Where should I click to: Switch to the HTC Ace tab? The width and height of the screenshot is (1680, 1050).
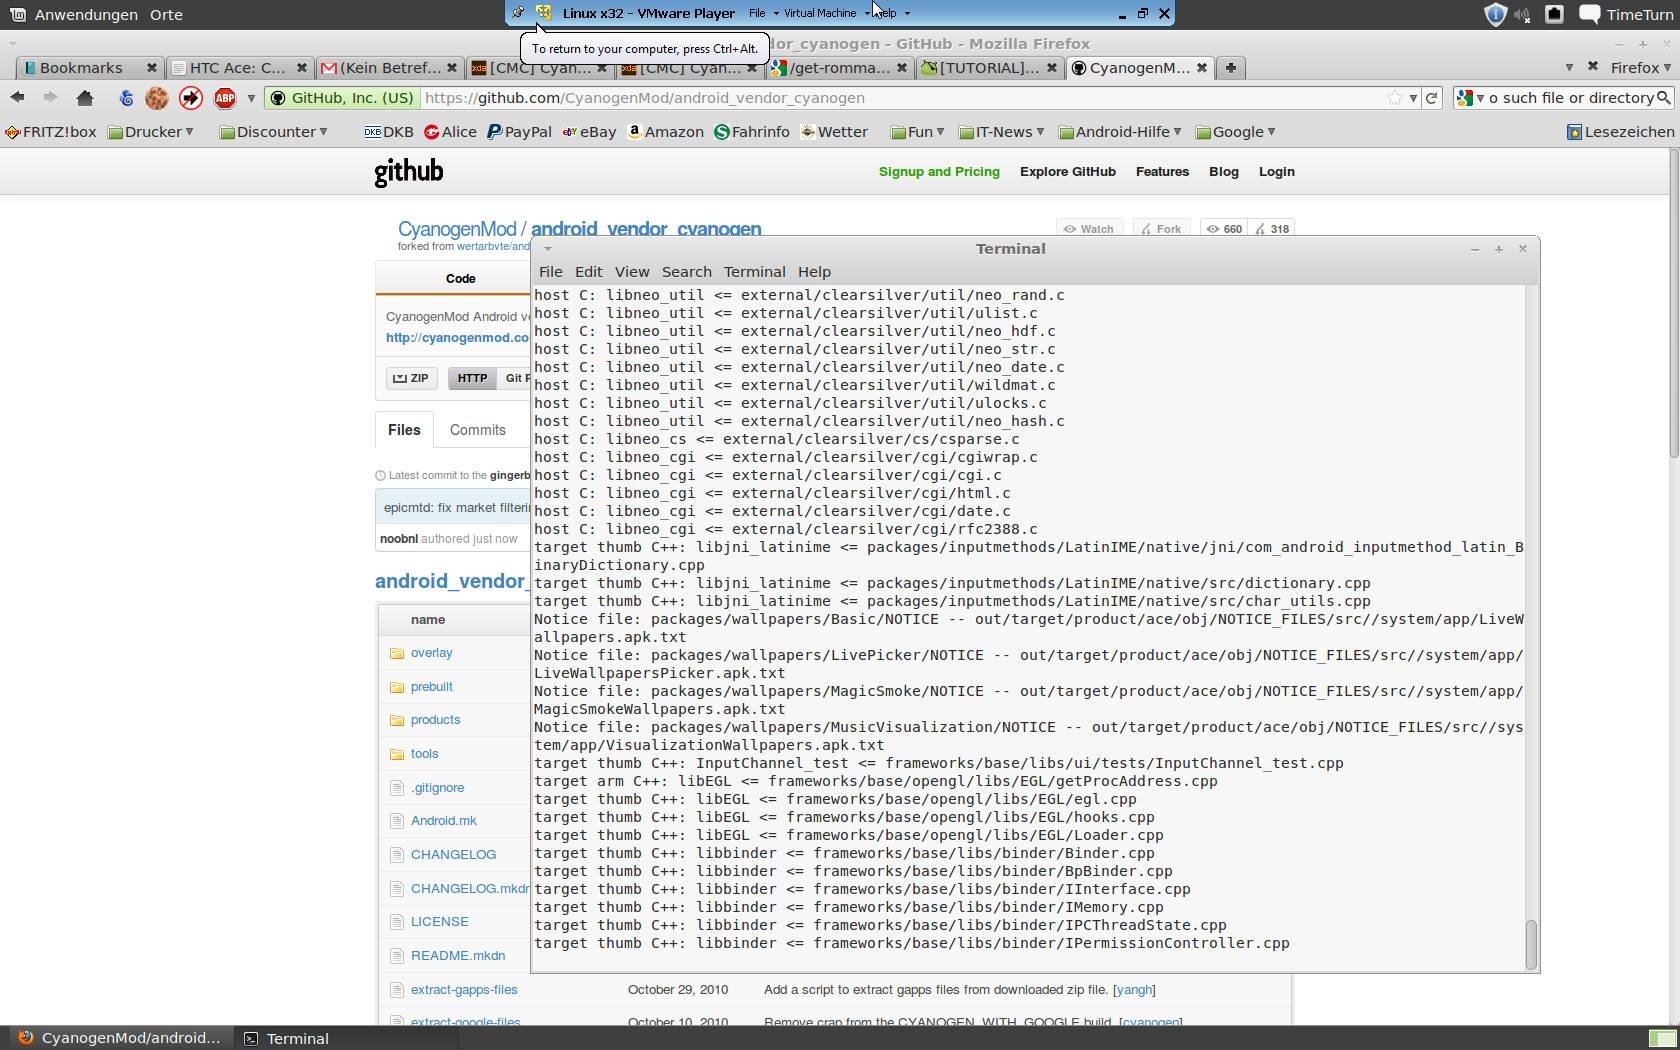tap(240, 67)
